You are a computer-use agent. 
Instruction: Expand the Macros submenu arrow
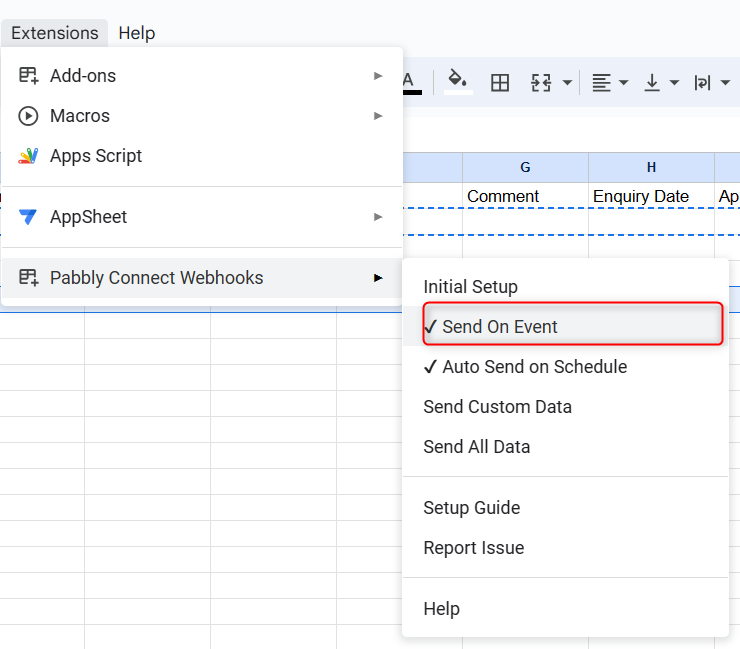[378, 116]
